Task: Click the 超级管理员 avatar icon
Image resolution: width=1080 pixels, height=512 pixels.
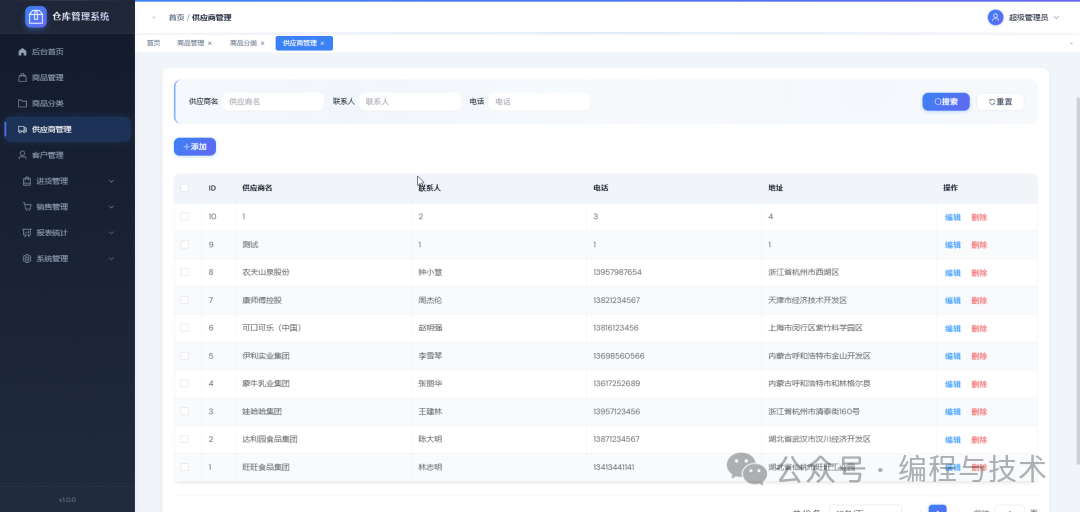Action: (995, 17)
